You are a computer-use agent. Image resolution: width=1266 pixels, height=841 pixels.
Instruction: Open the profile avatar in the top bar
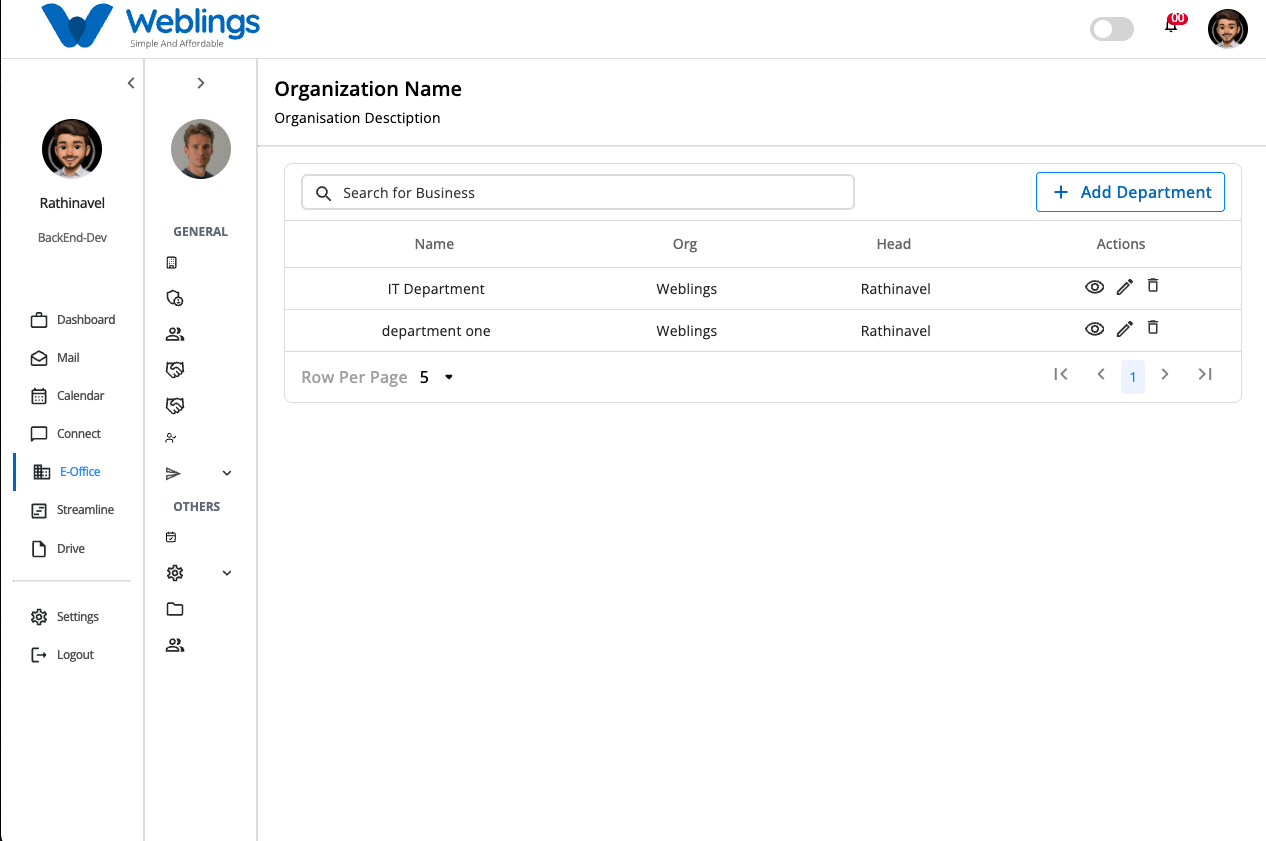(1228, 29)
